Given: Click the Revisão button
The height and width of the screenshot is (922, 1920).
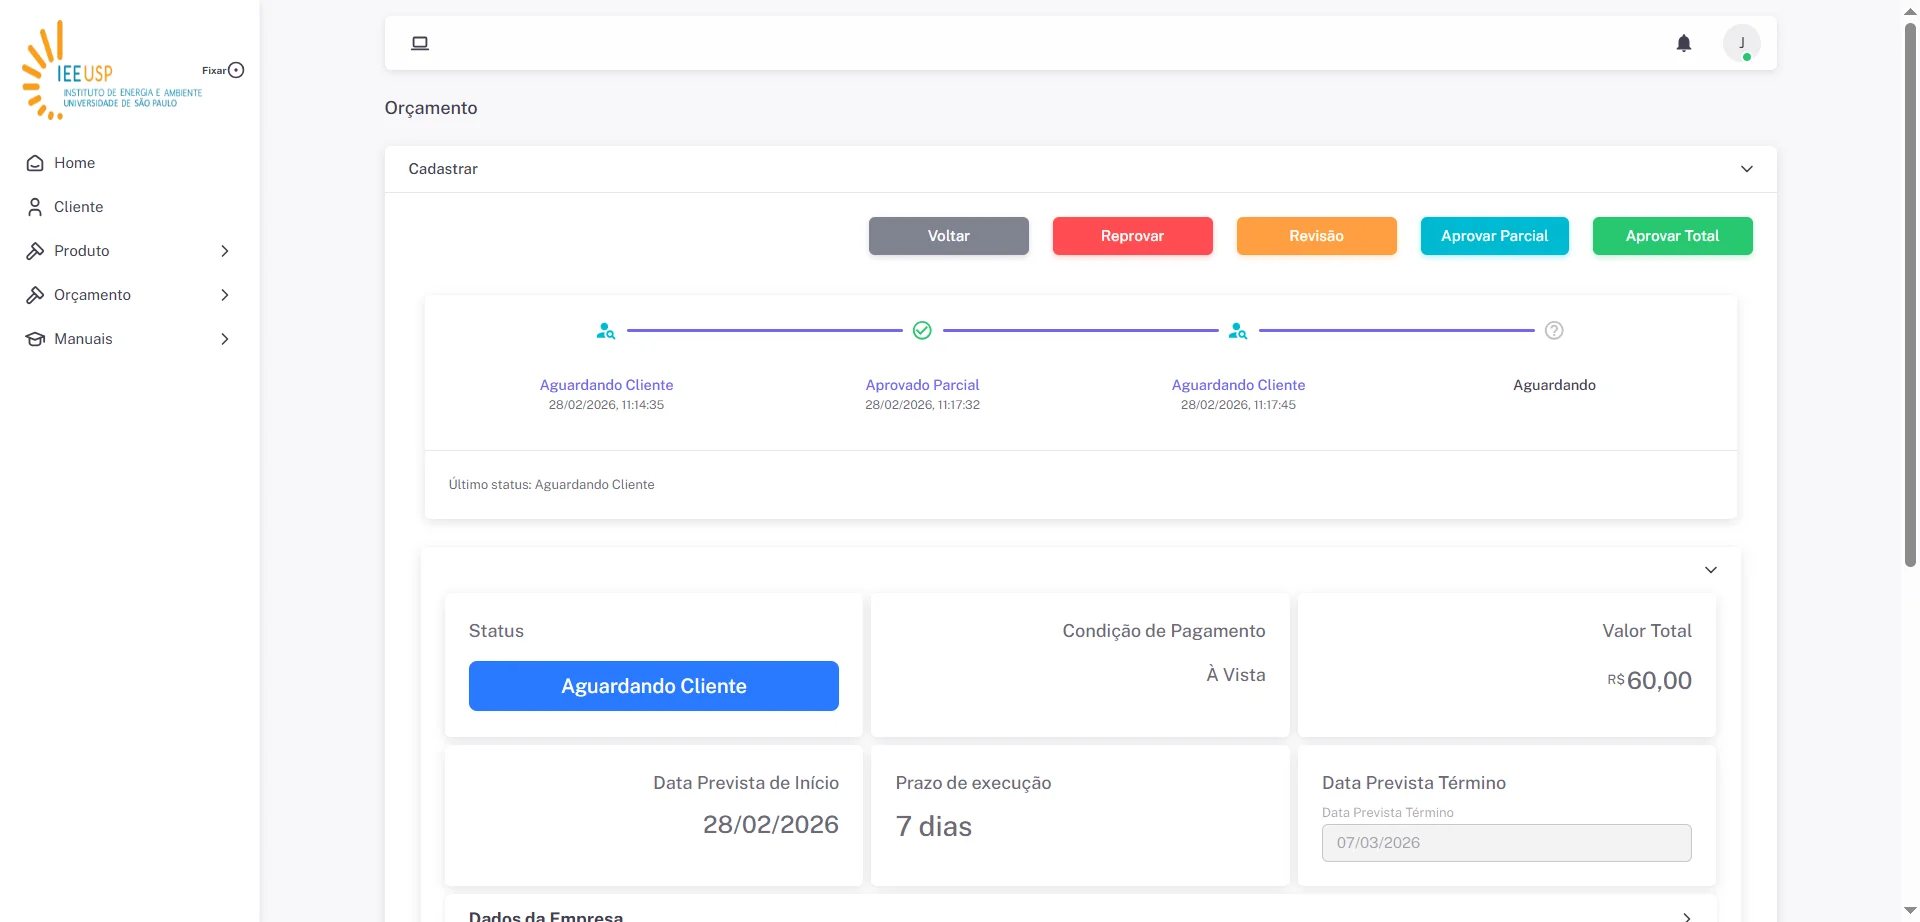Looking at the screenshot, I should (1317, 236).
